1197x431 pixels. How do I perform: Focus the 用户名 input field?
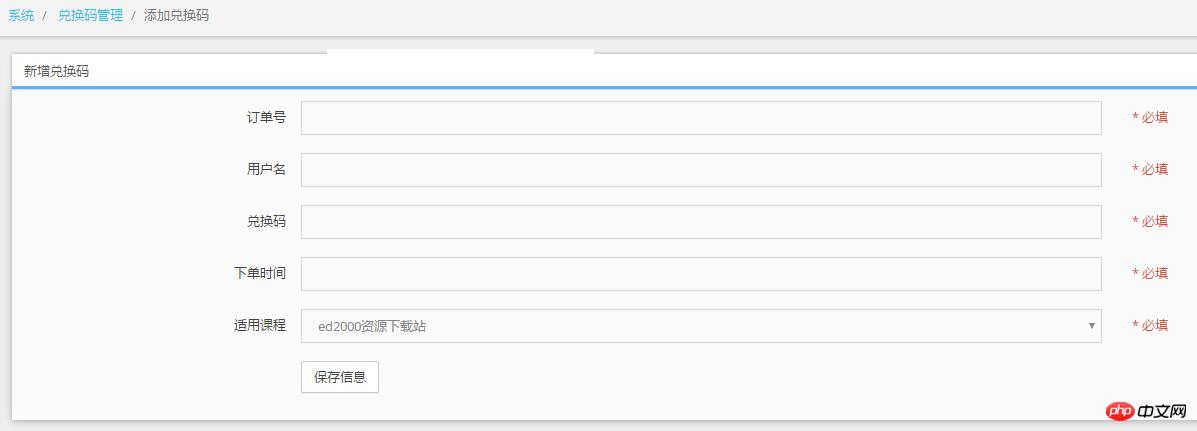(x=700, y=170)
